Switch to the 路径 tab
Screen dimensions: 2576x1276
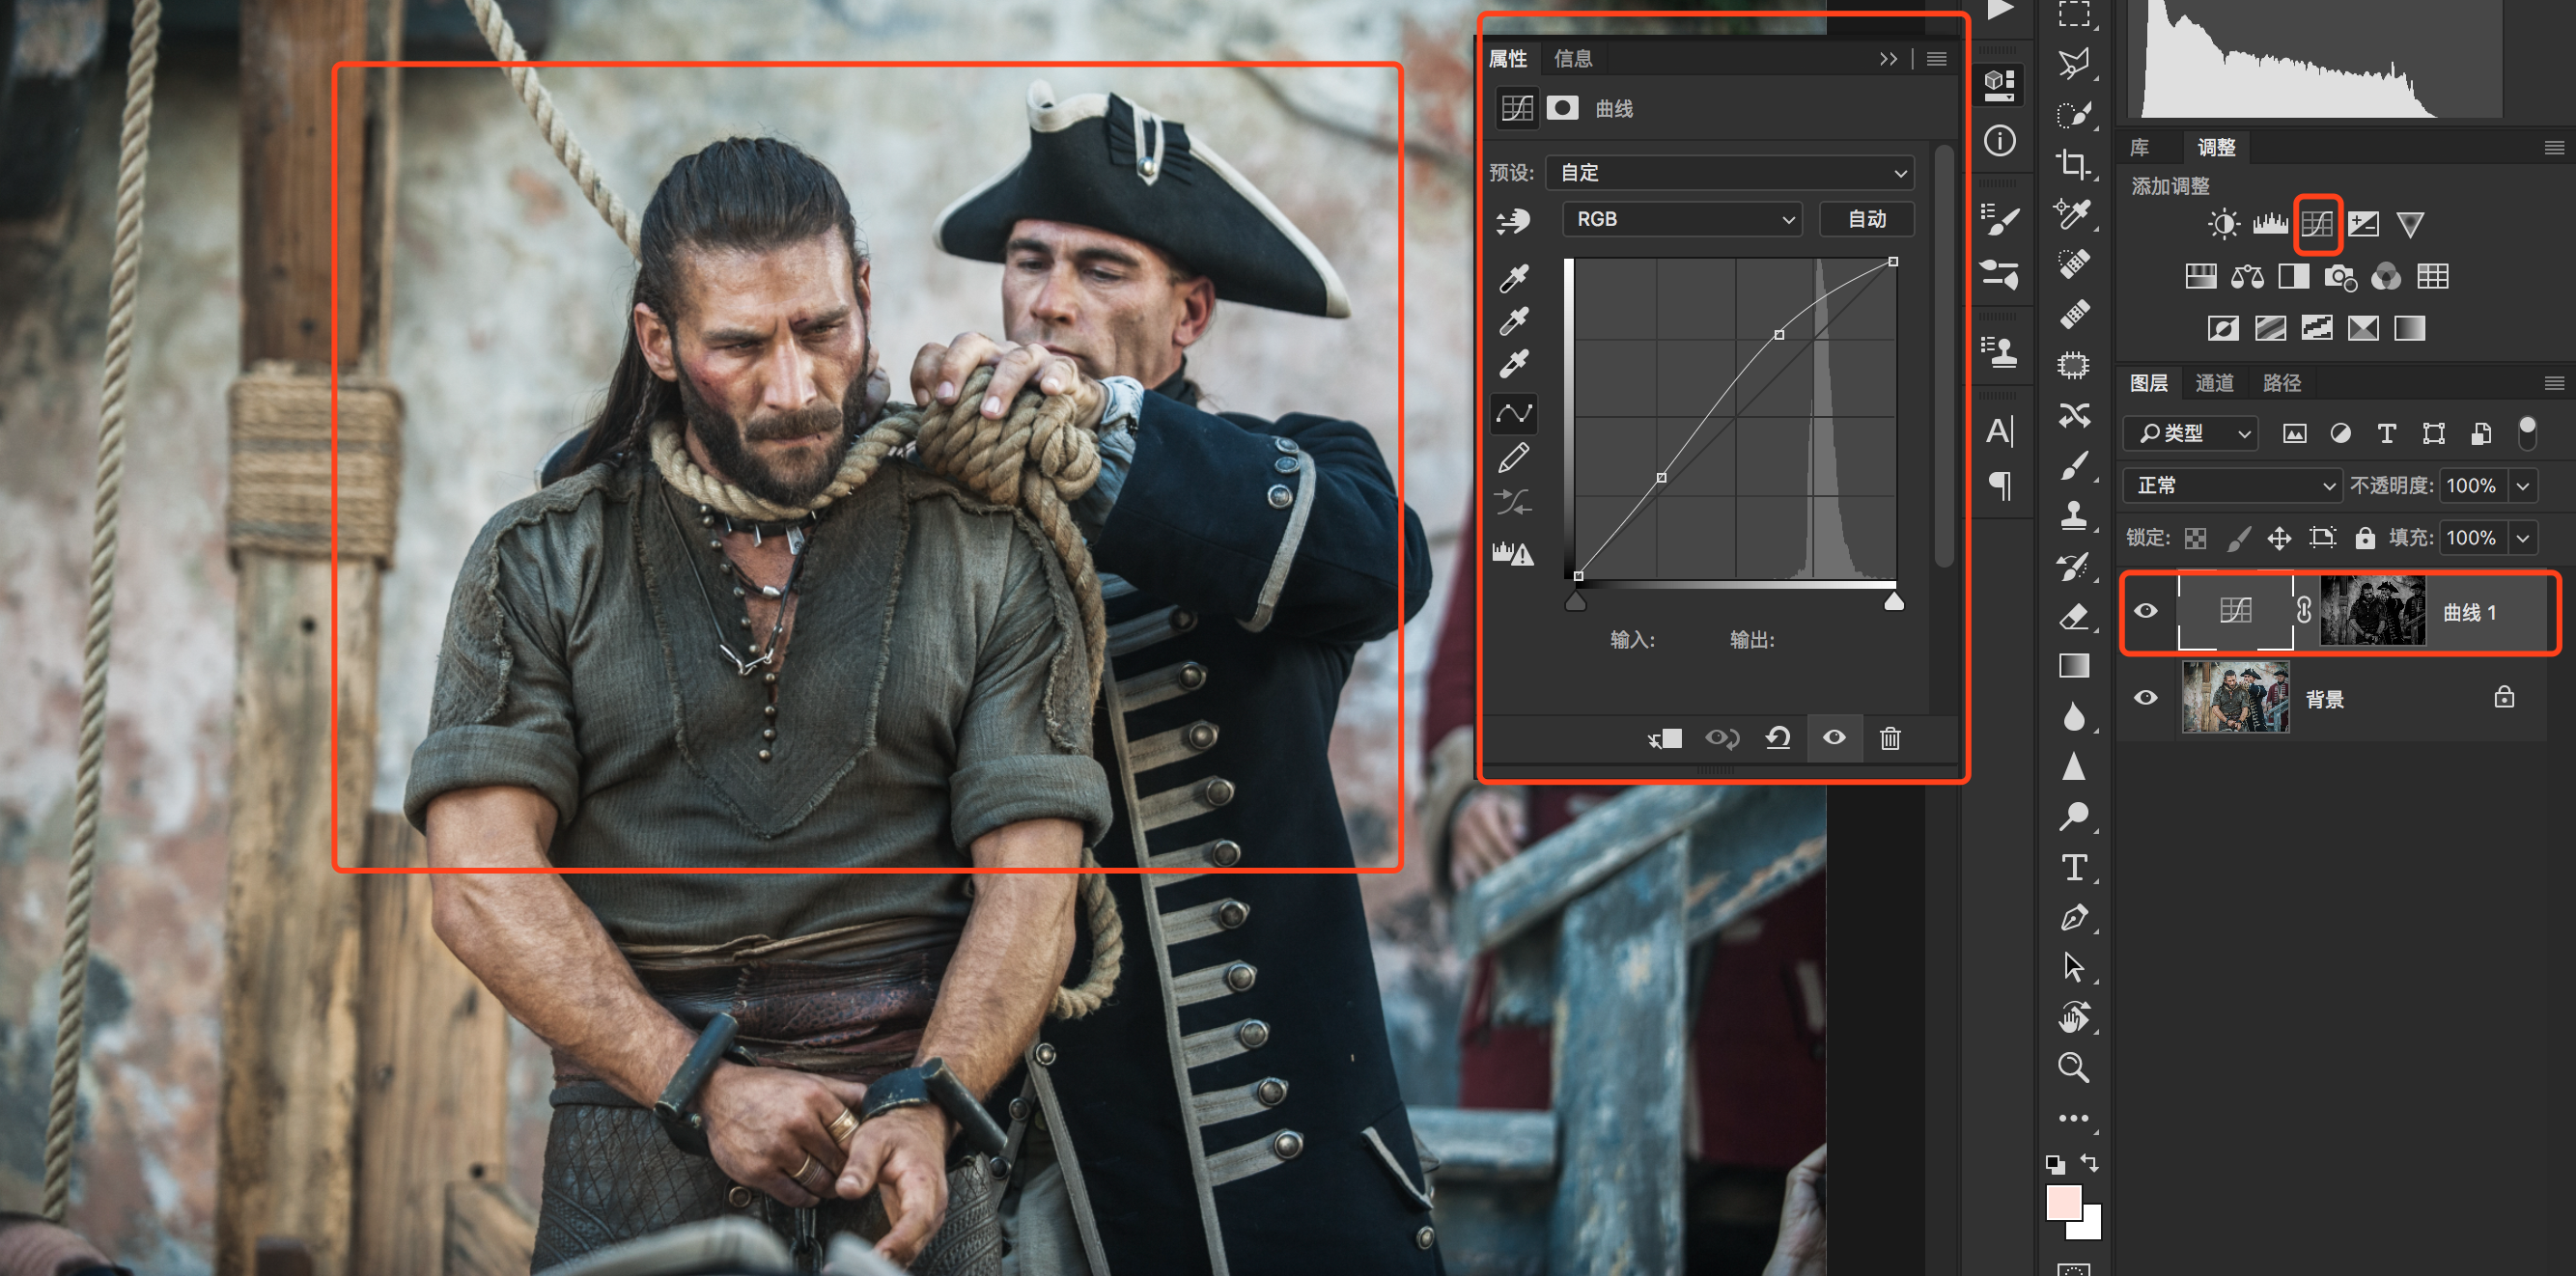coord(2282,383)
